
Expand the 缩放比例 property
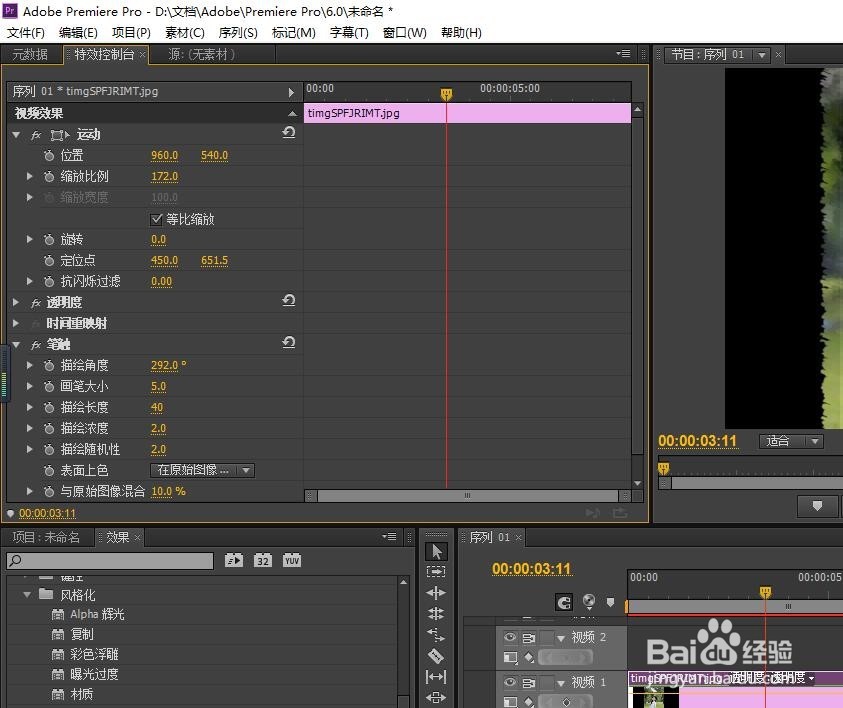[30, 176]
